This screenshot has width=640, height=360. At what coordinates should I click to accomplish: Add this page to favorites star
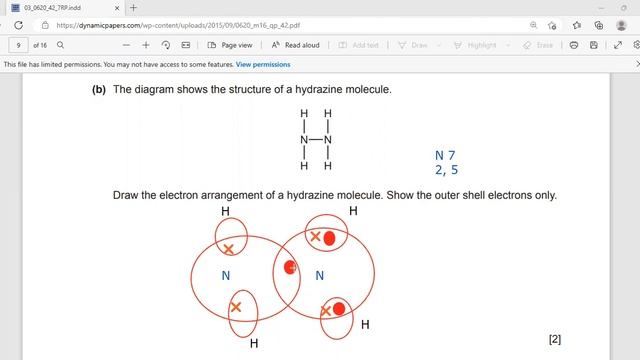click(552, 25)
